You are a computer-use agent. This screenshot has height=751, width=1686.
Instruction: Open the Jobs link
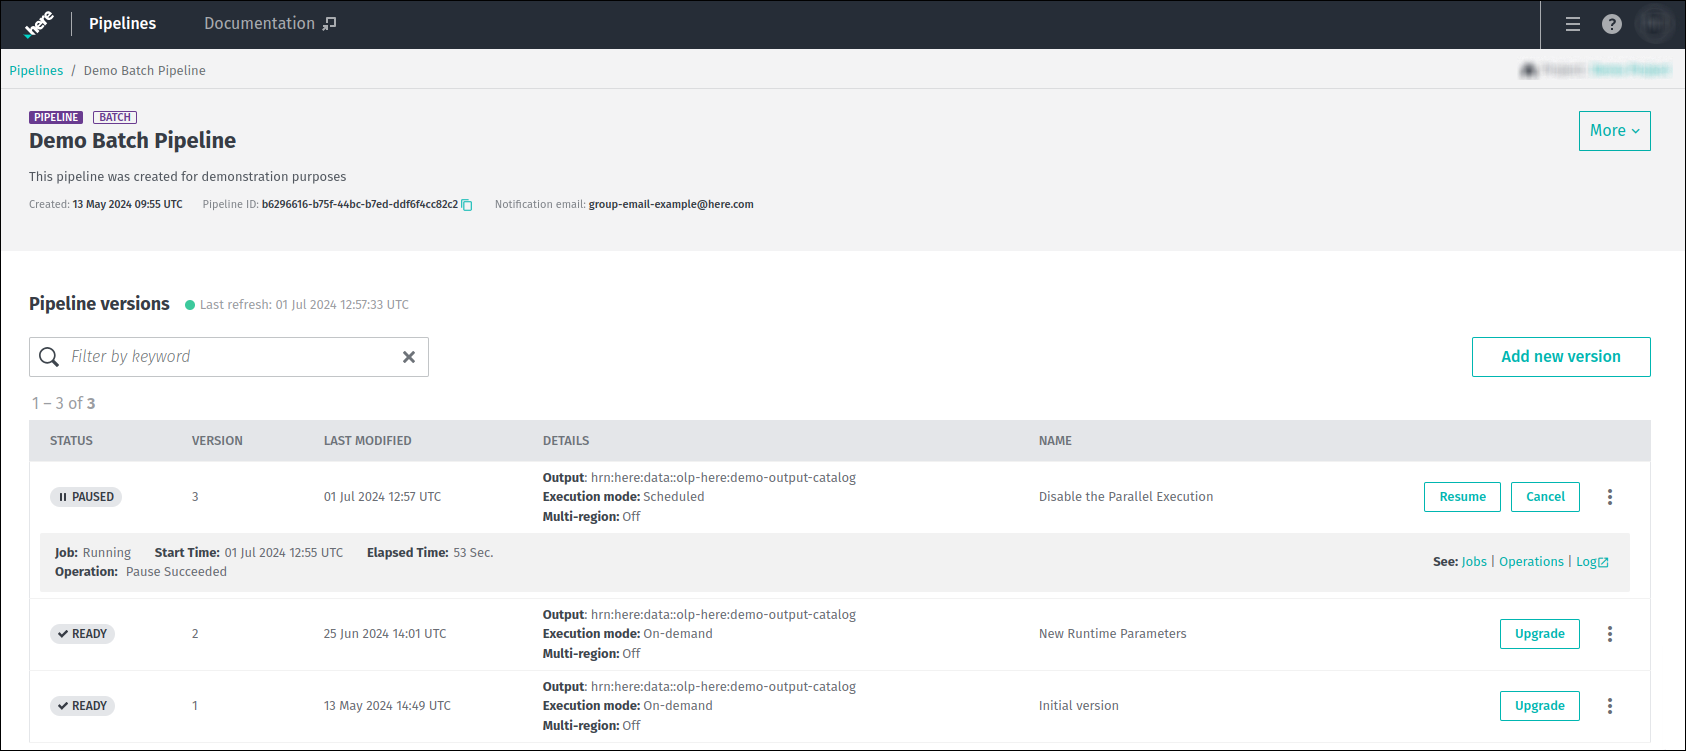tap(1474, 562)
